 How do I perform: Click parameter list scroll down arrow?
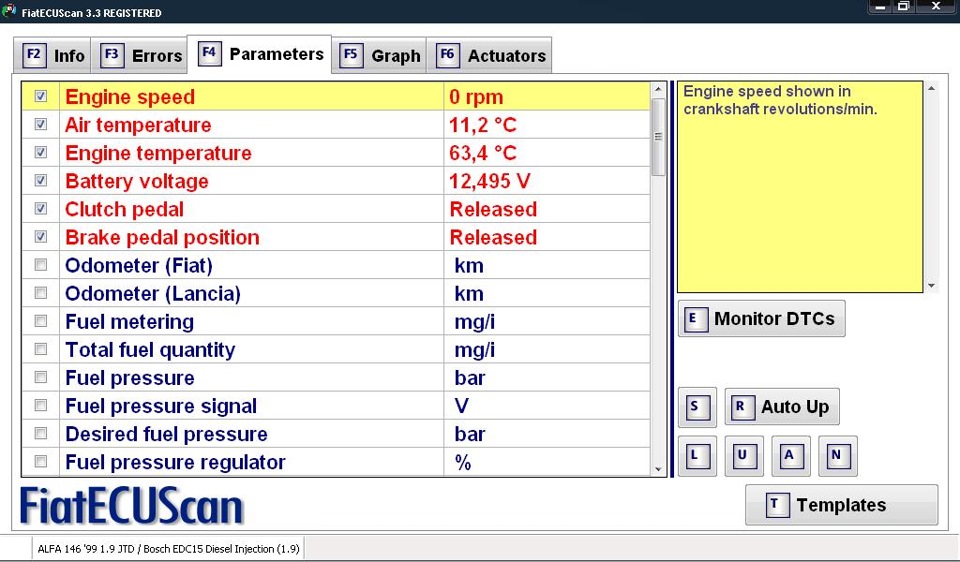click(658, 470)
